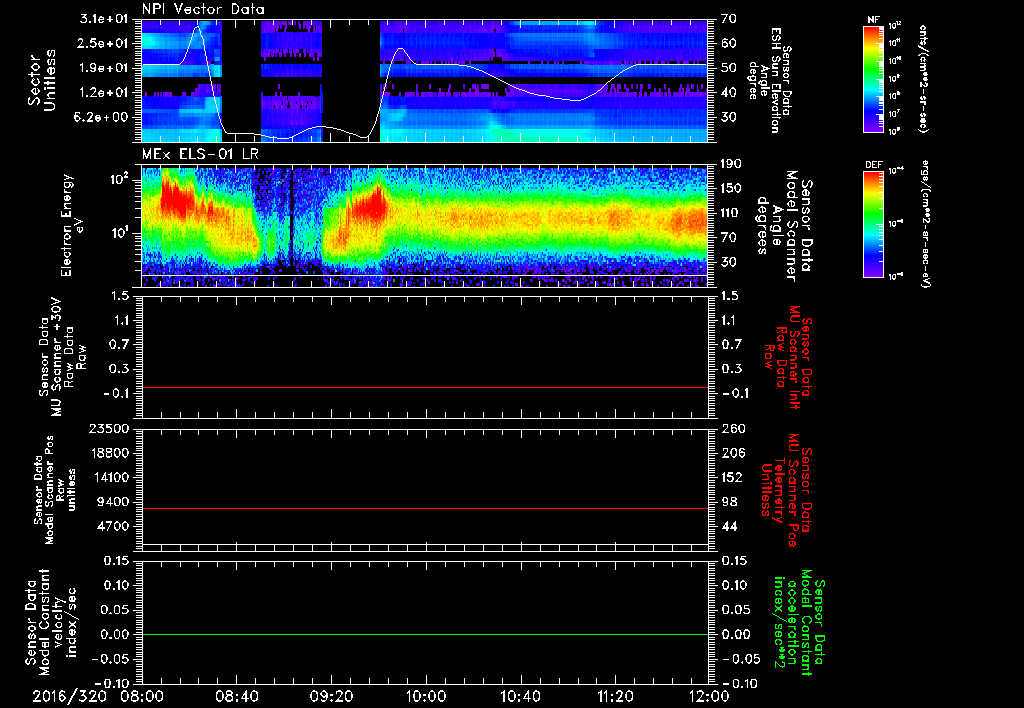Click the red scanner position line
Image resolution: width=1024 pixels, height=708 pixels.
click(424, 508)
